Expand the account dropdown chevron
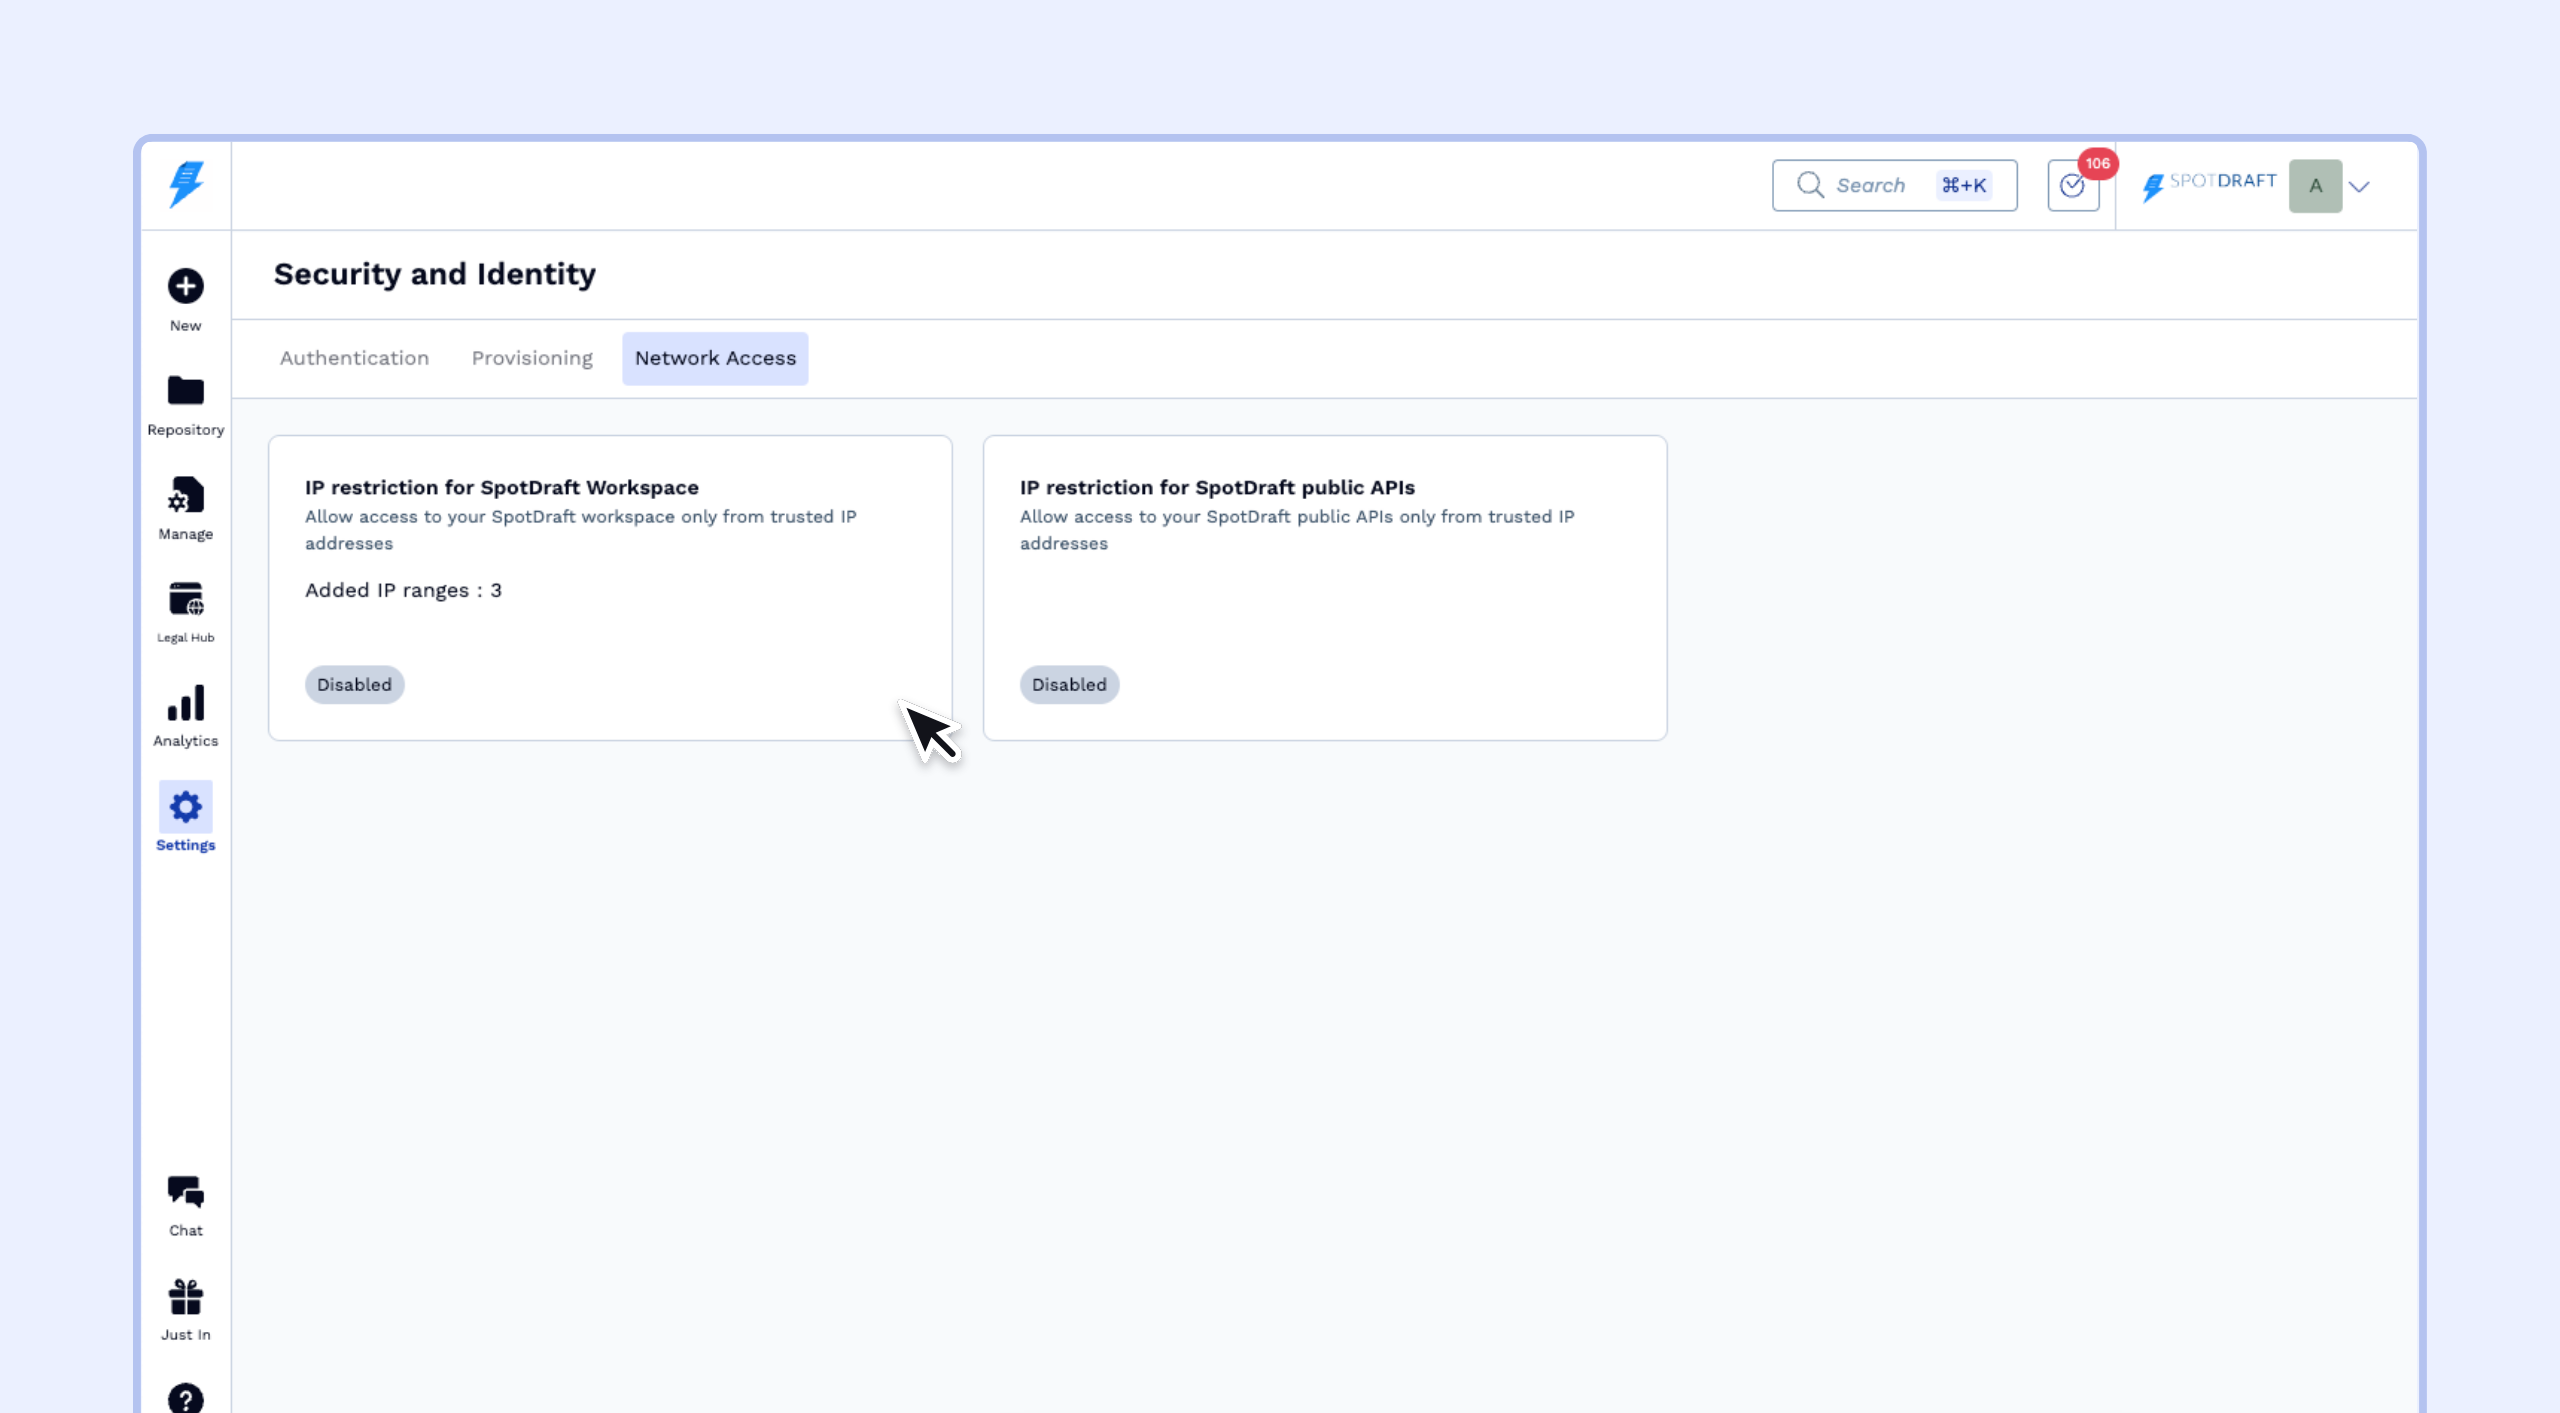The height and width of the screenshot is (1413, 2560). coord(2359,187)
